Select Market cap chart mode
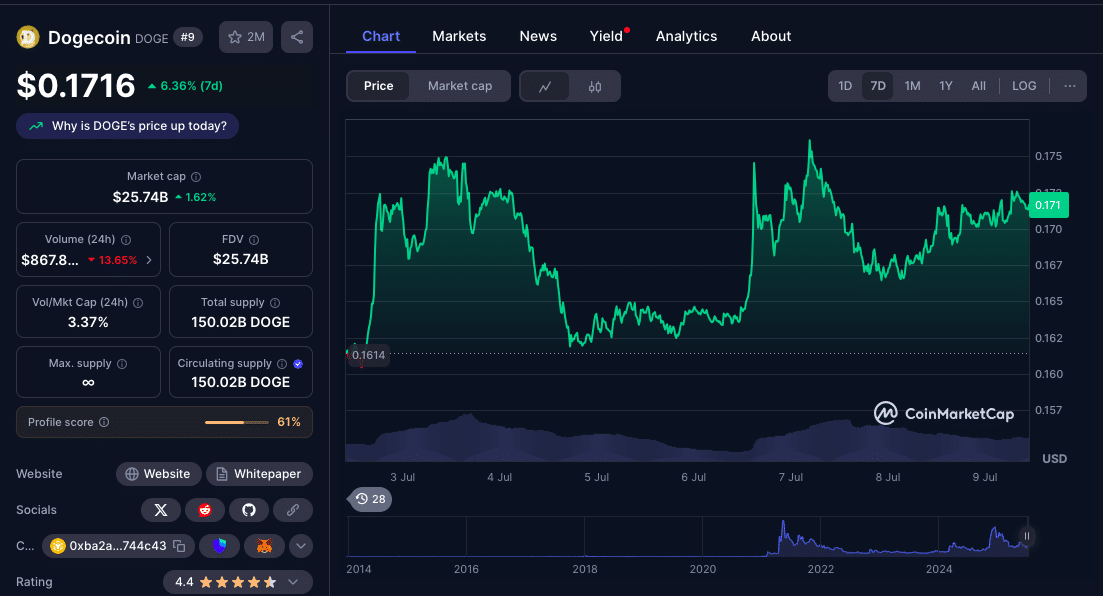 pos(460,86)
